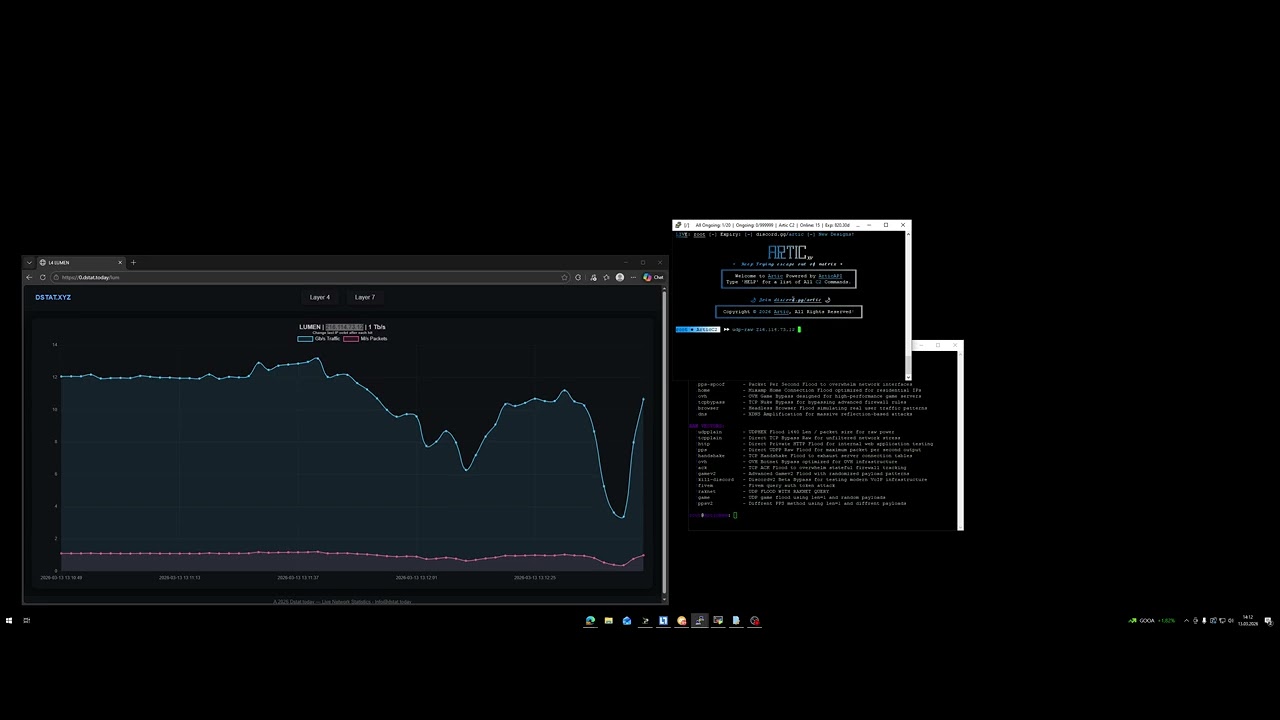Select the L4 LUMEN browser tab

coord(79,262)
